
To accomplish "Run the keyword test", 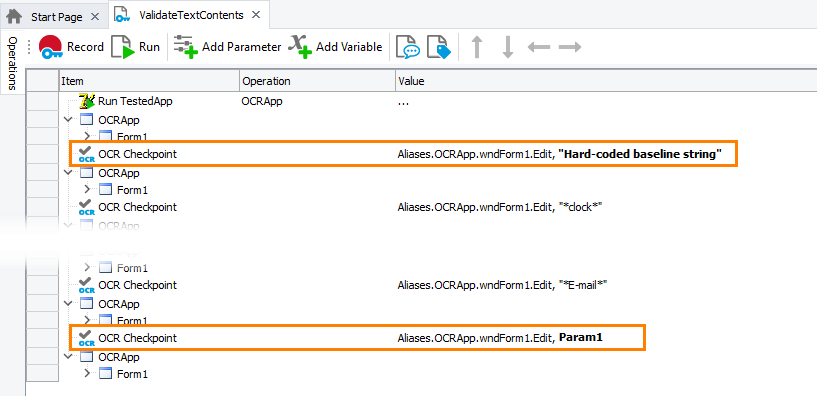I will 136,47.
